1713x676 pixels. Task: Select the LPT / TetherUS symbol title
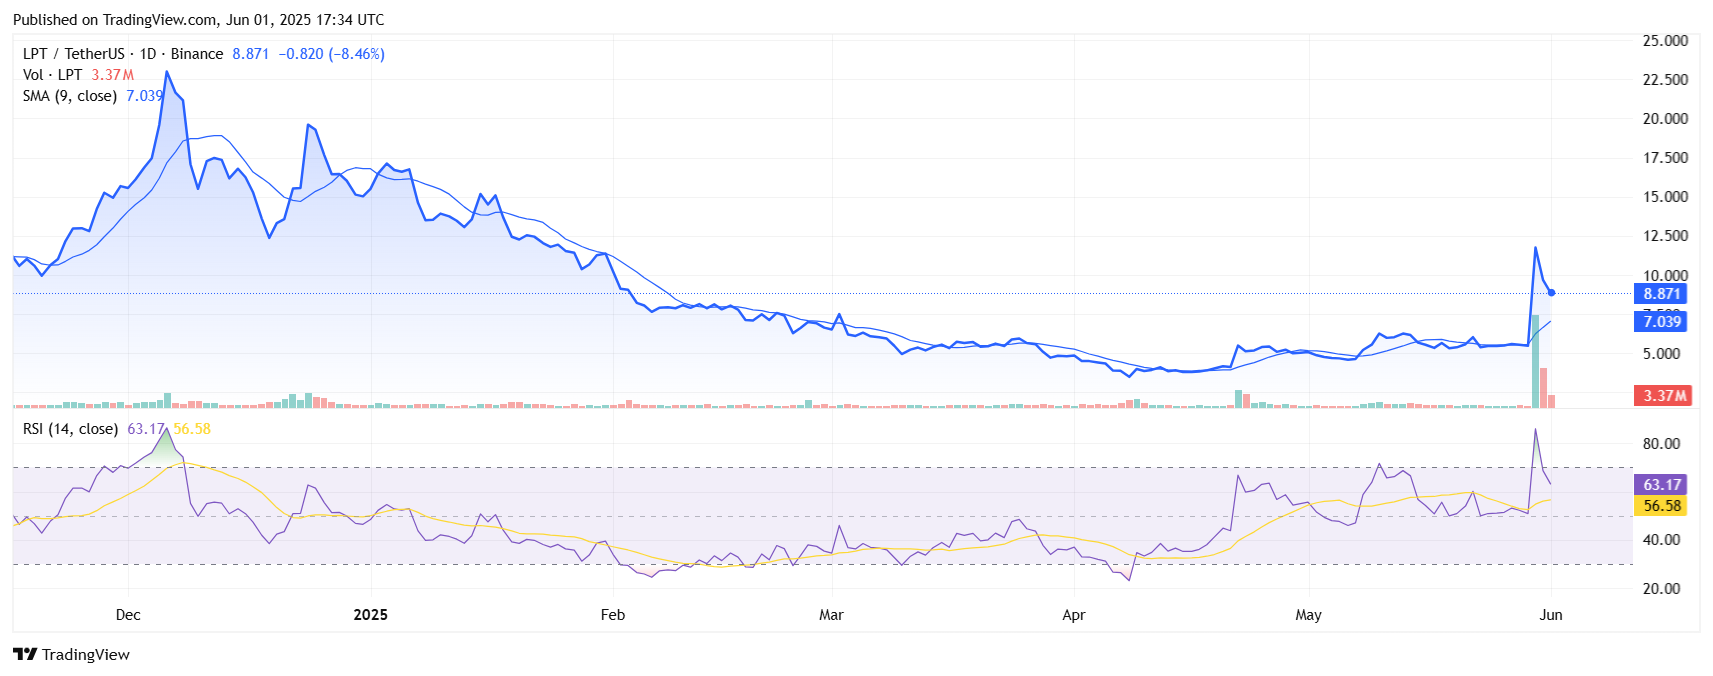73,54
